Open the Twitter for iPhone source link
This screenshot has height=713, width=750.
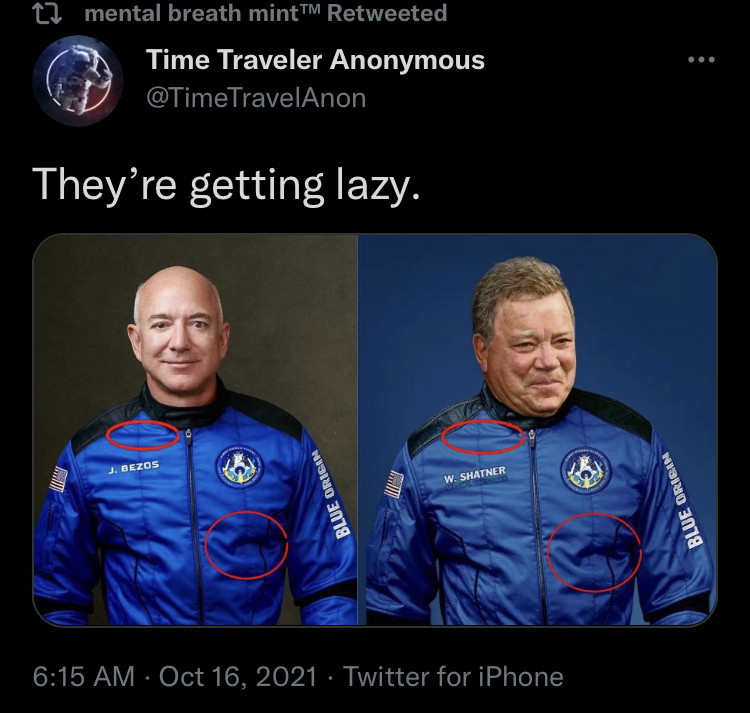click(x=453, y=676)
